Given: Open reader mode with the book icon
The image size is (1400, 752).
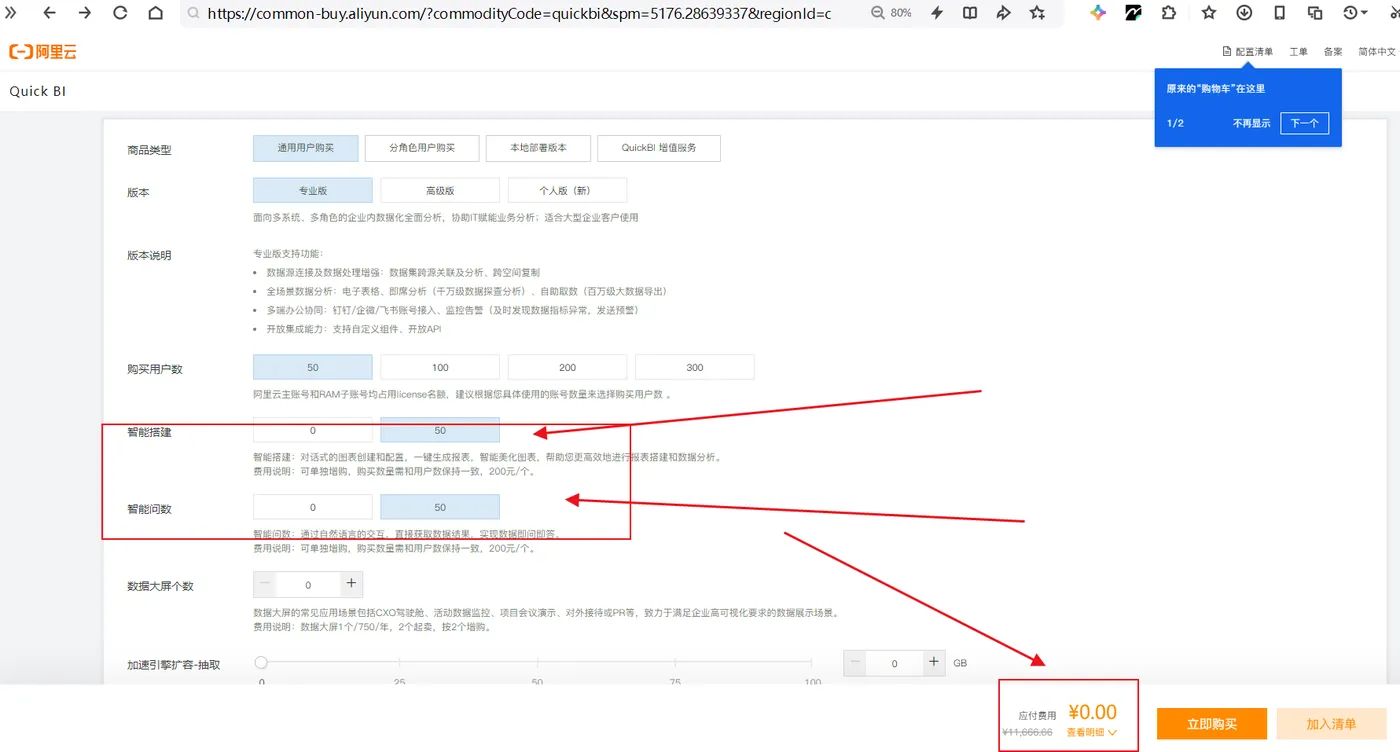Looking at the screenshot, I should 970,13.
